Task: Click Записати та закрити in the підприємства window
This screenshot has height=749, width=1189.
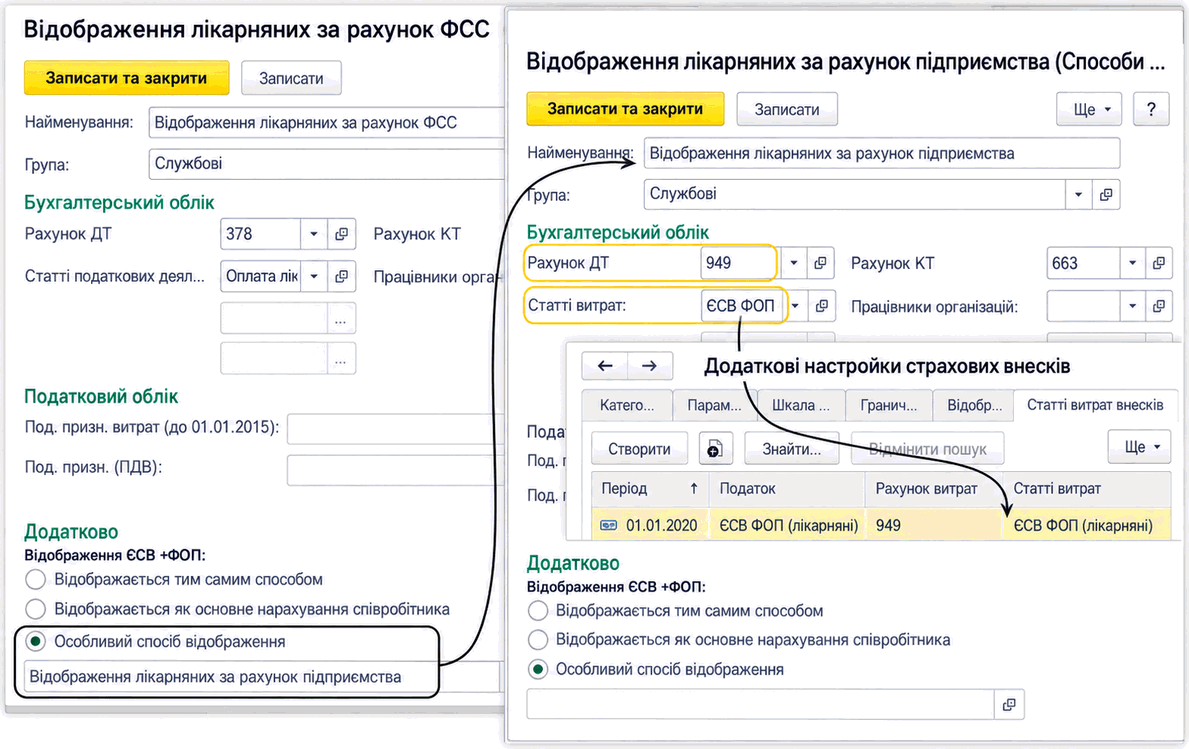Action: point(626,109)
